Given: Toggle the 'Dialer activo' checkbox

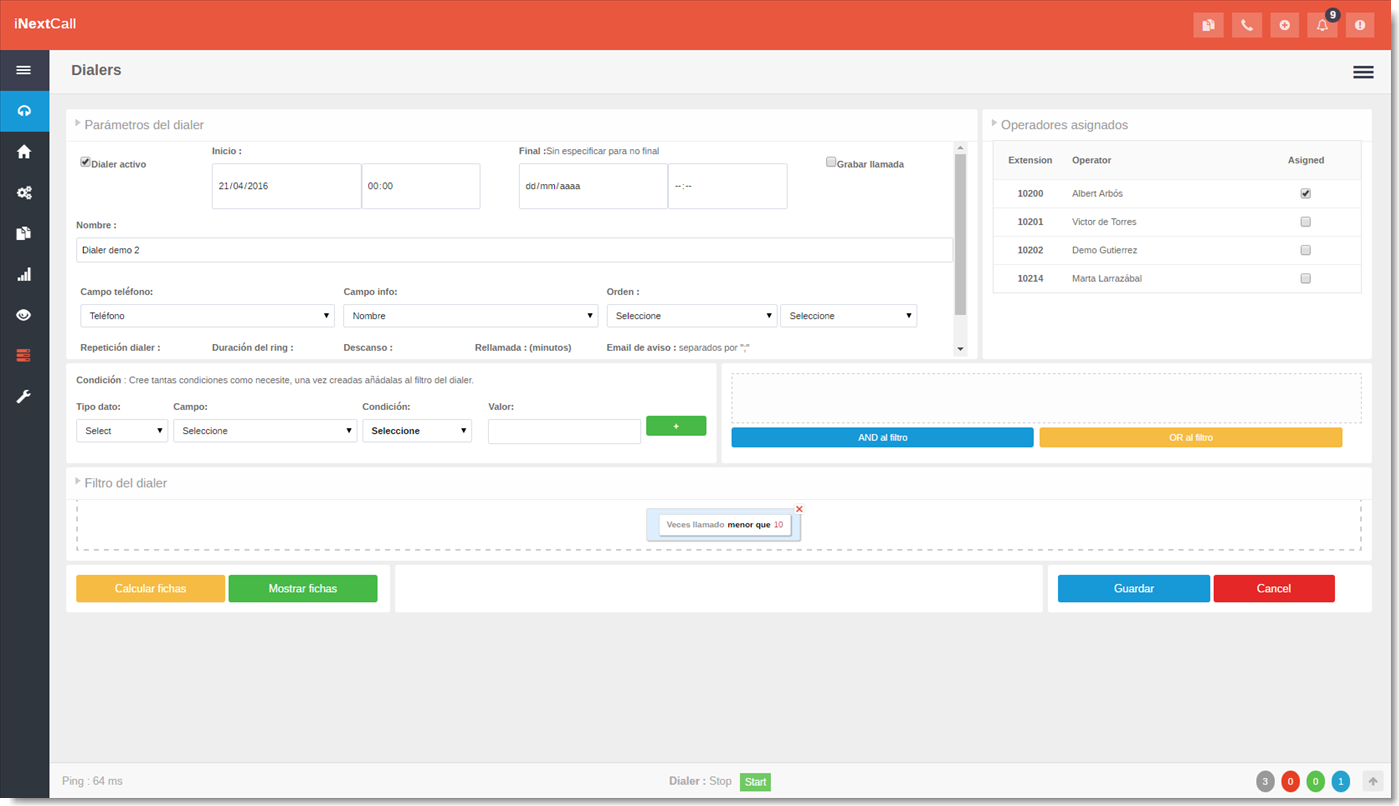Looking at the screenshot, I should pyautogui.click(x=86, y=162).
